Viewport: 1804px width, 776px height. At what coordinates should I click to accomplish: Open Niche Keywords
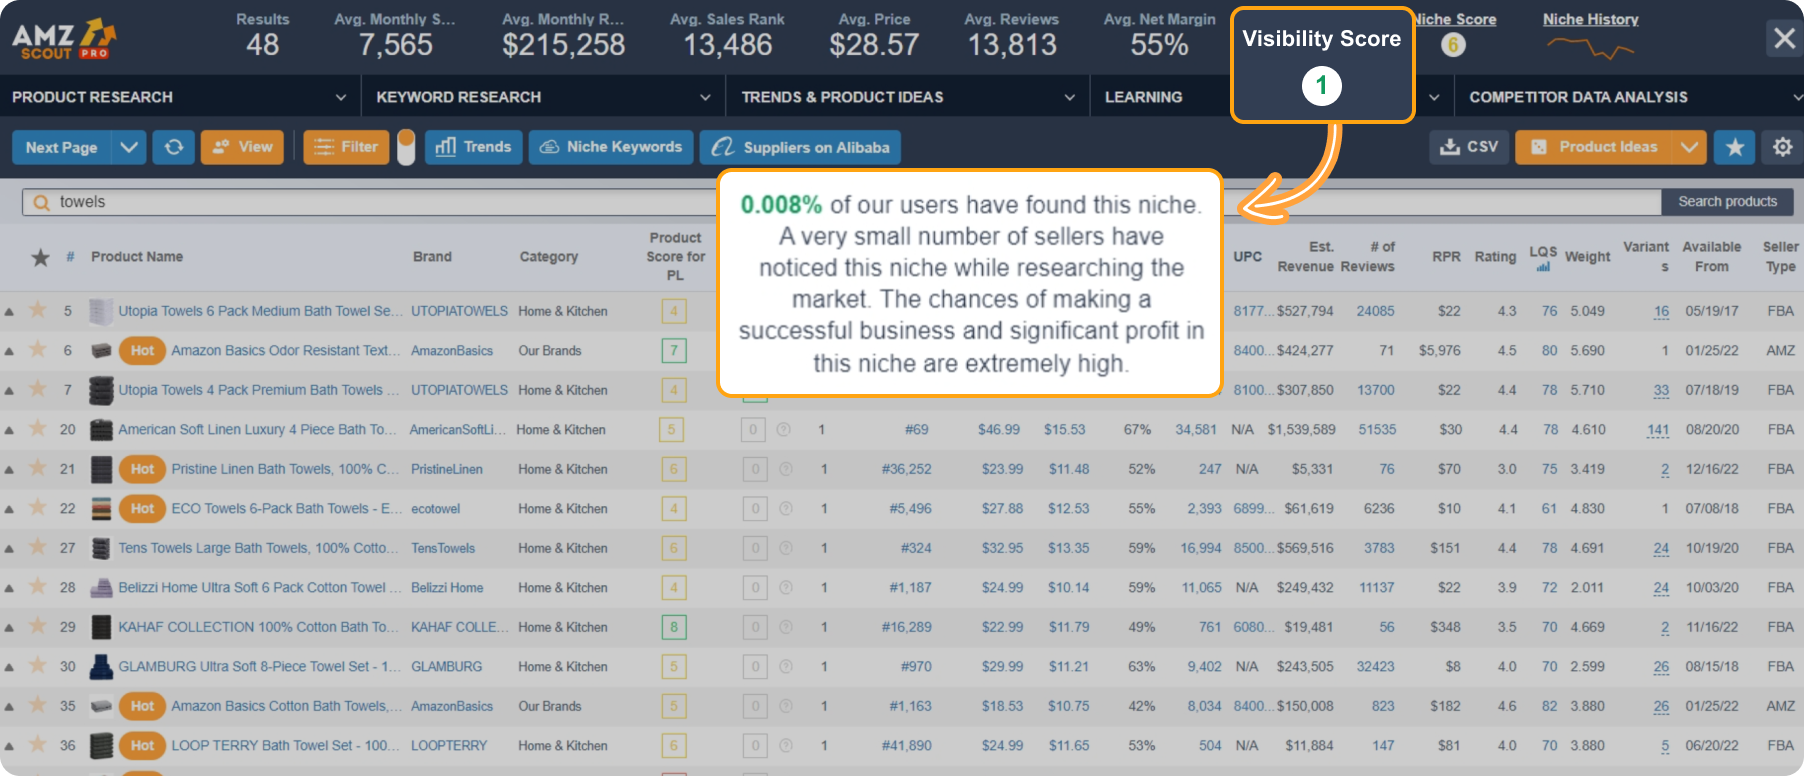611,147
